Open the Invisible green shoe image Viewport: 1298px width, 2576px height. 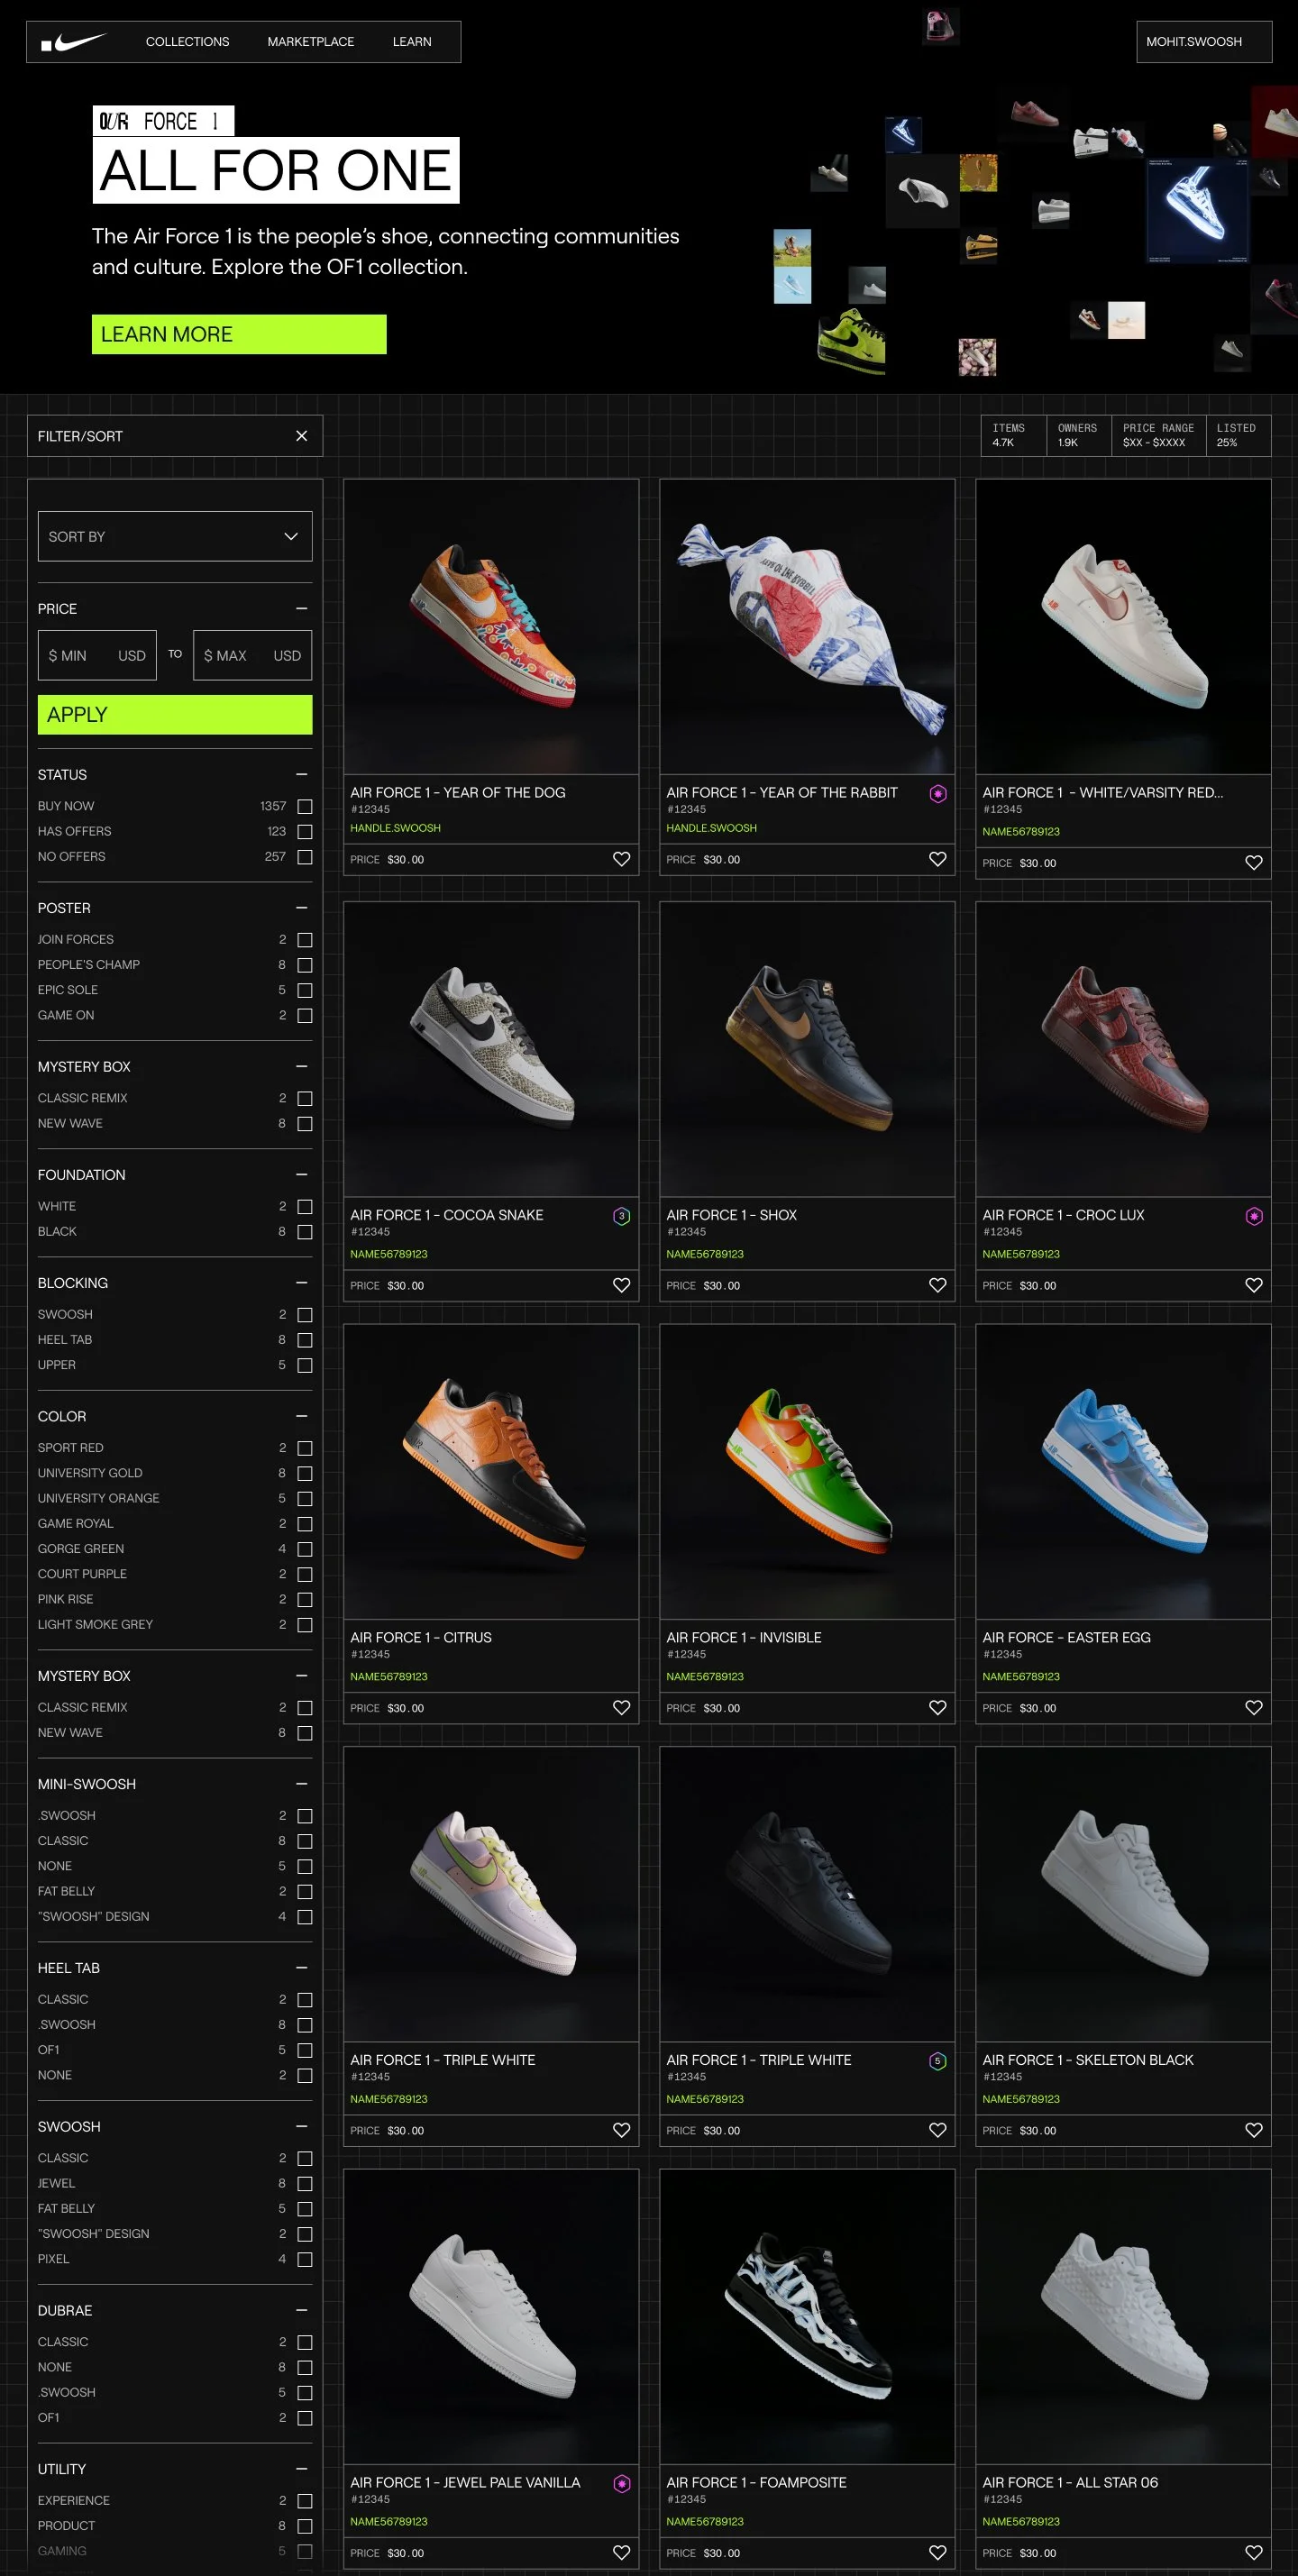[x=807, y=1472]
